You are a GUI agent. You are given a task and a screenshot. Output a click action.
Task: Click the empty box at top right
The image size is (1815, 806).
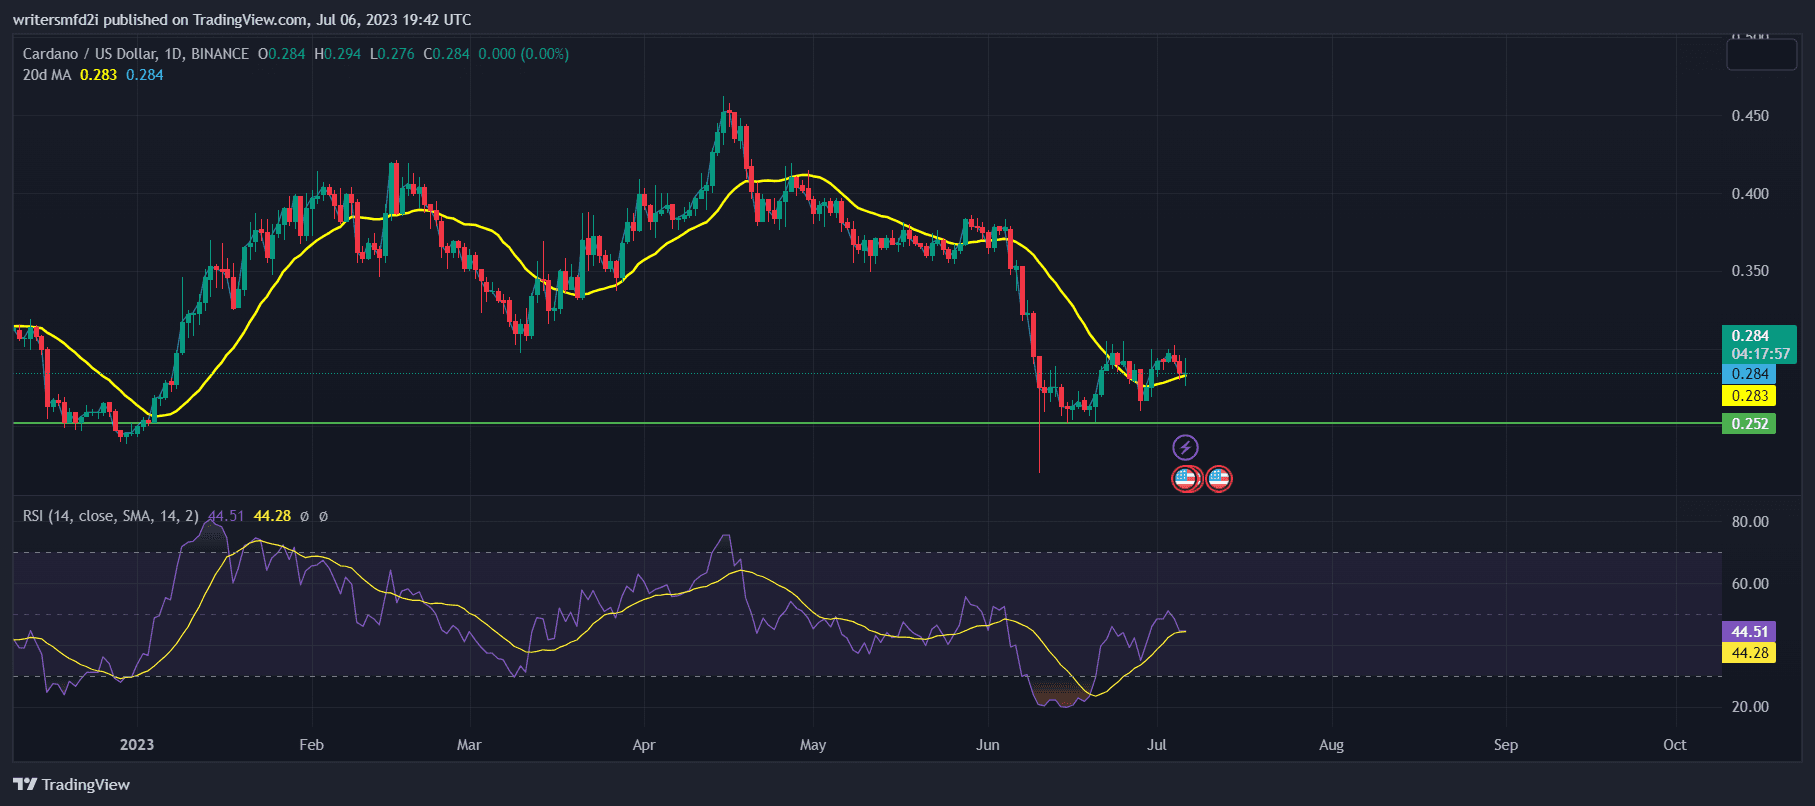coord(1761,55)
